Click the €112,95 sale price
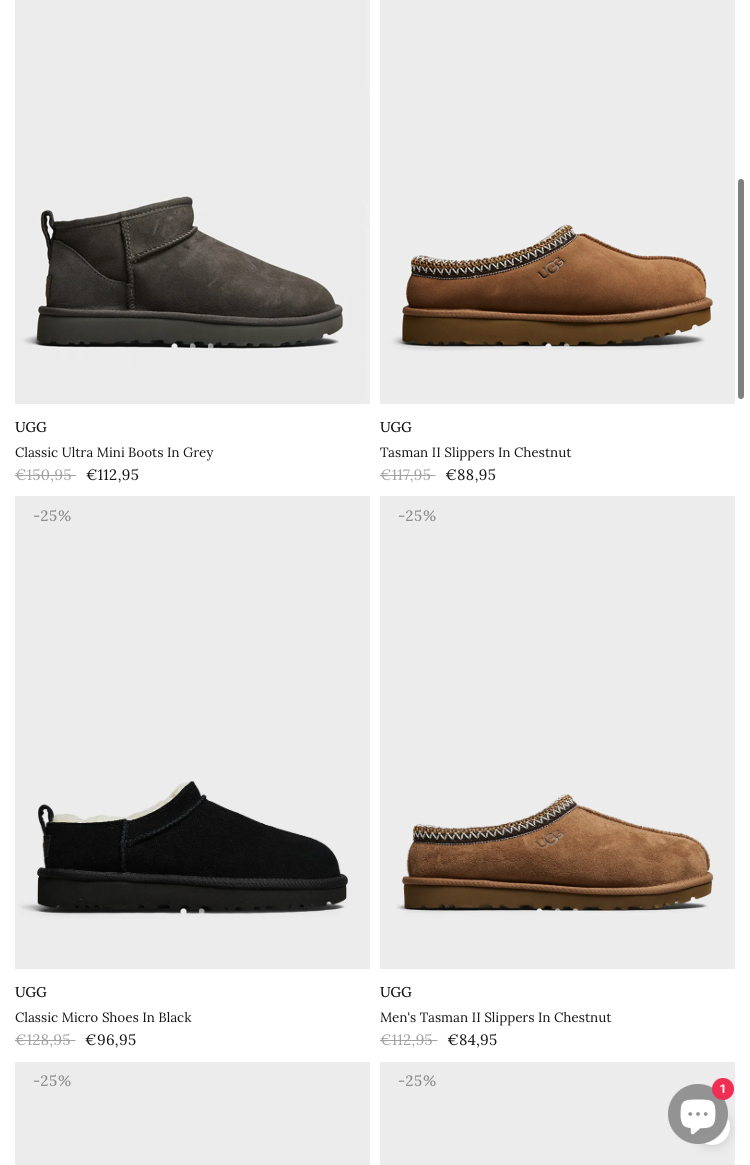750x1165 pixels. 113,475
